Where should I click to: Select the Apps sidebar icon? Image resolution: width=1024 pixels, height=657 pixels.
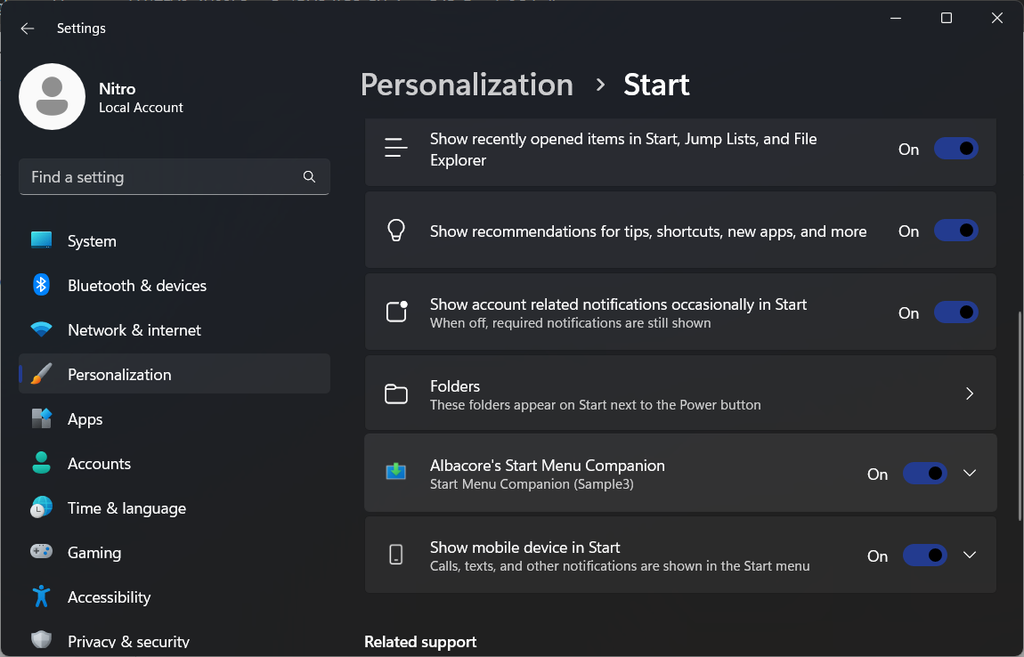pyautogui.click(x=41, y=418)
